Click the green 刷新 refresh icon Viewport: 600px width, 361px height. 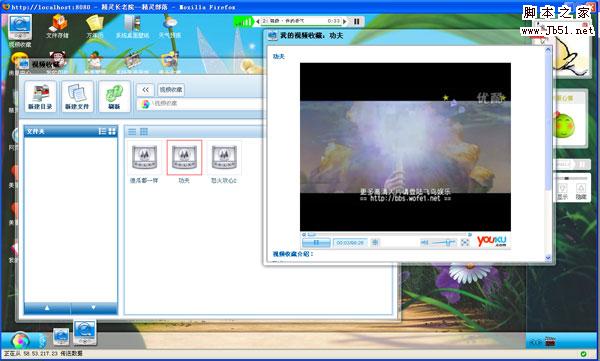point(114,96)
